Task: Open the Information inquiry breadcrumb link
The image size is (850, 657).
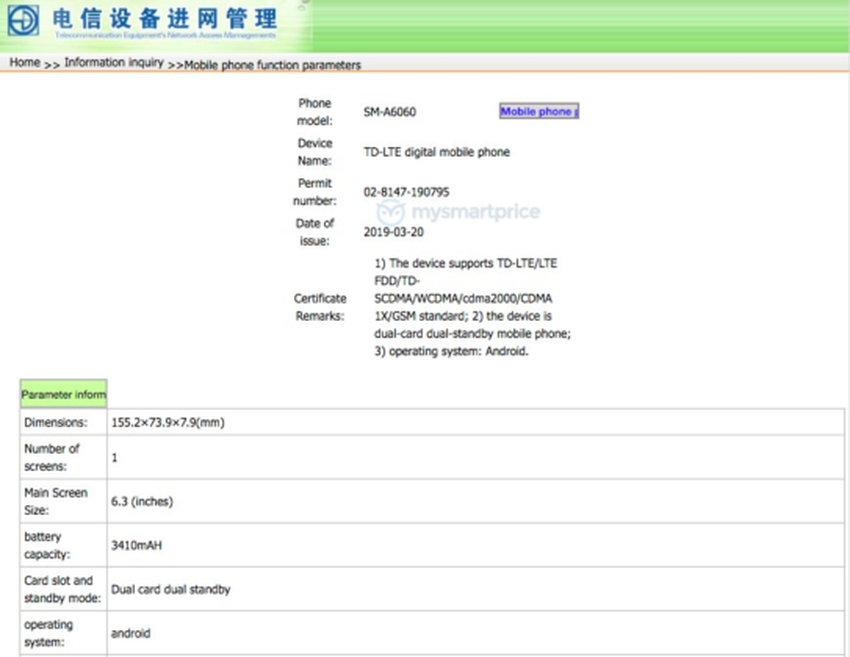Action: coord(113,63)
